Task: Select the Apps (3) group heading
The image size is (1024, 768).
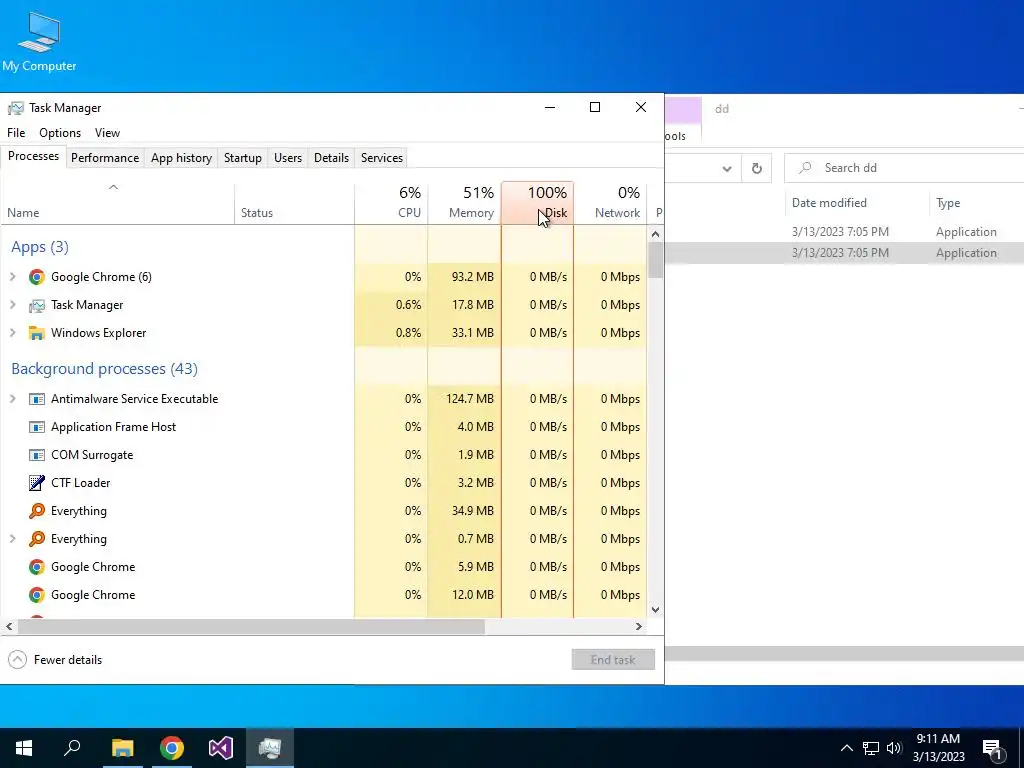Action: tap(40, 247)
